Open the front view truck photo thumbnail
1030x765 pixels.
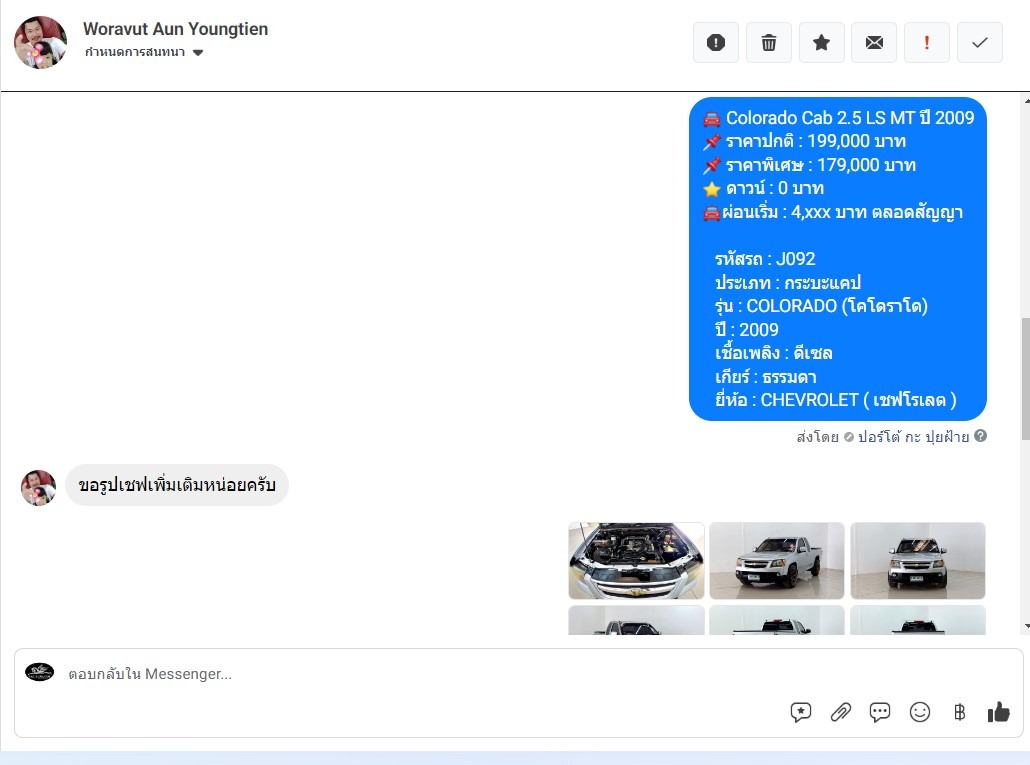918,561
